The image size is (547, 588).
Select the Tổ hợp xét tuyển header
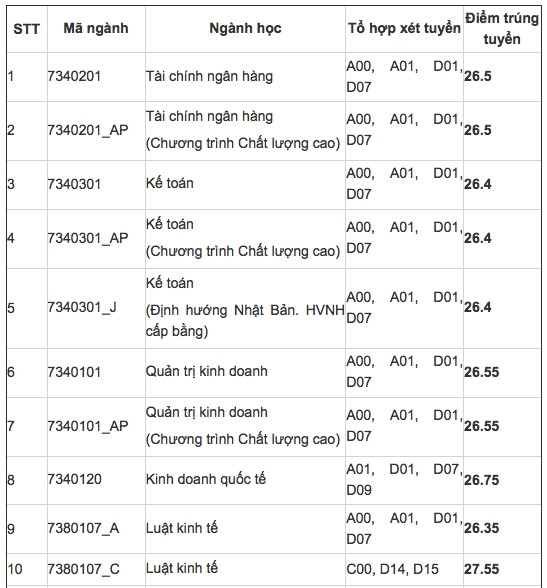click(x=404, y=28)
